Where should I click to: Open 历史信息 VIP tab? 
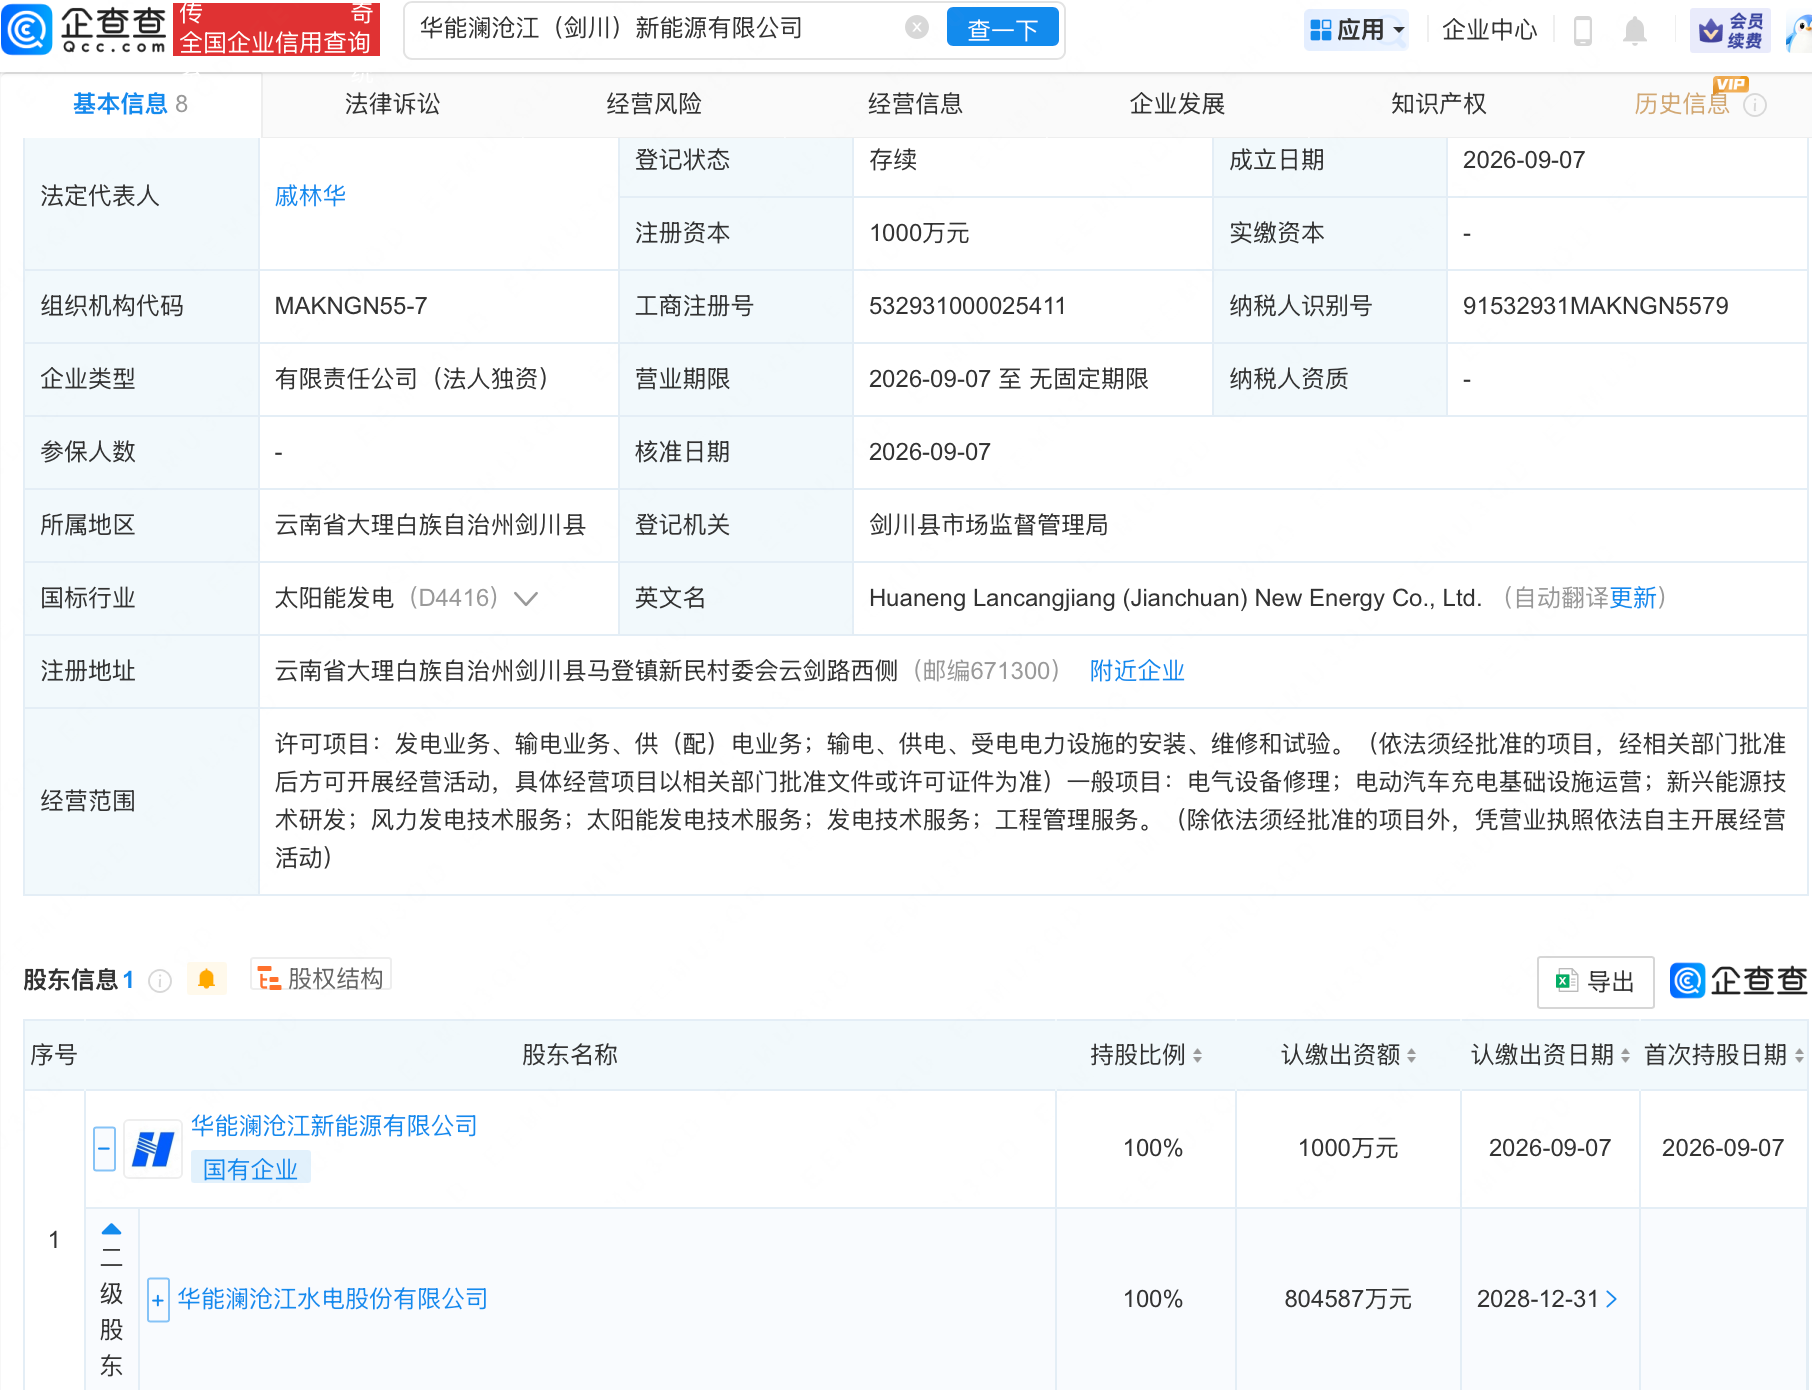click(x=1682, y=104)
